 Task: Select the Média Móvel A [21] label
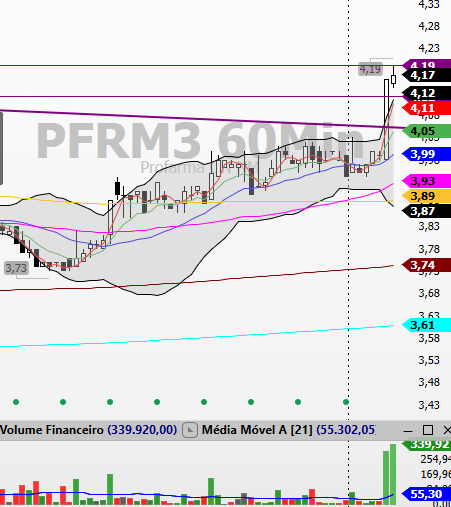tap(257, 430)
